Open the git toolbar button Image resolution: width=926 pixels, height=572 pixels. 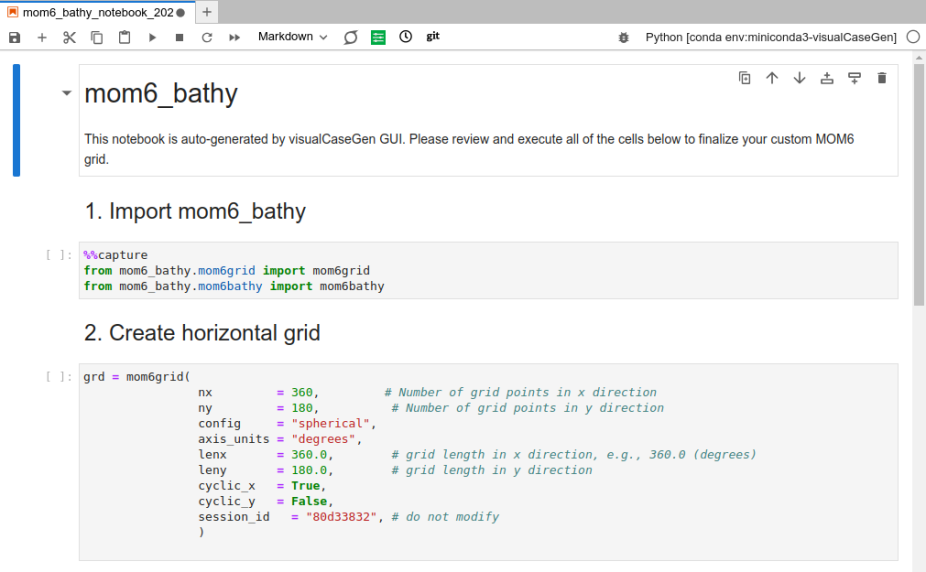[433, 36]
